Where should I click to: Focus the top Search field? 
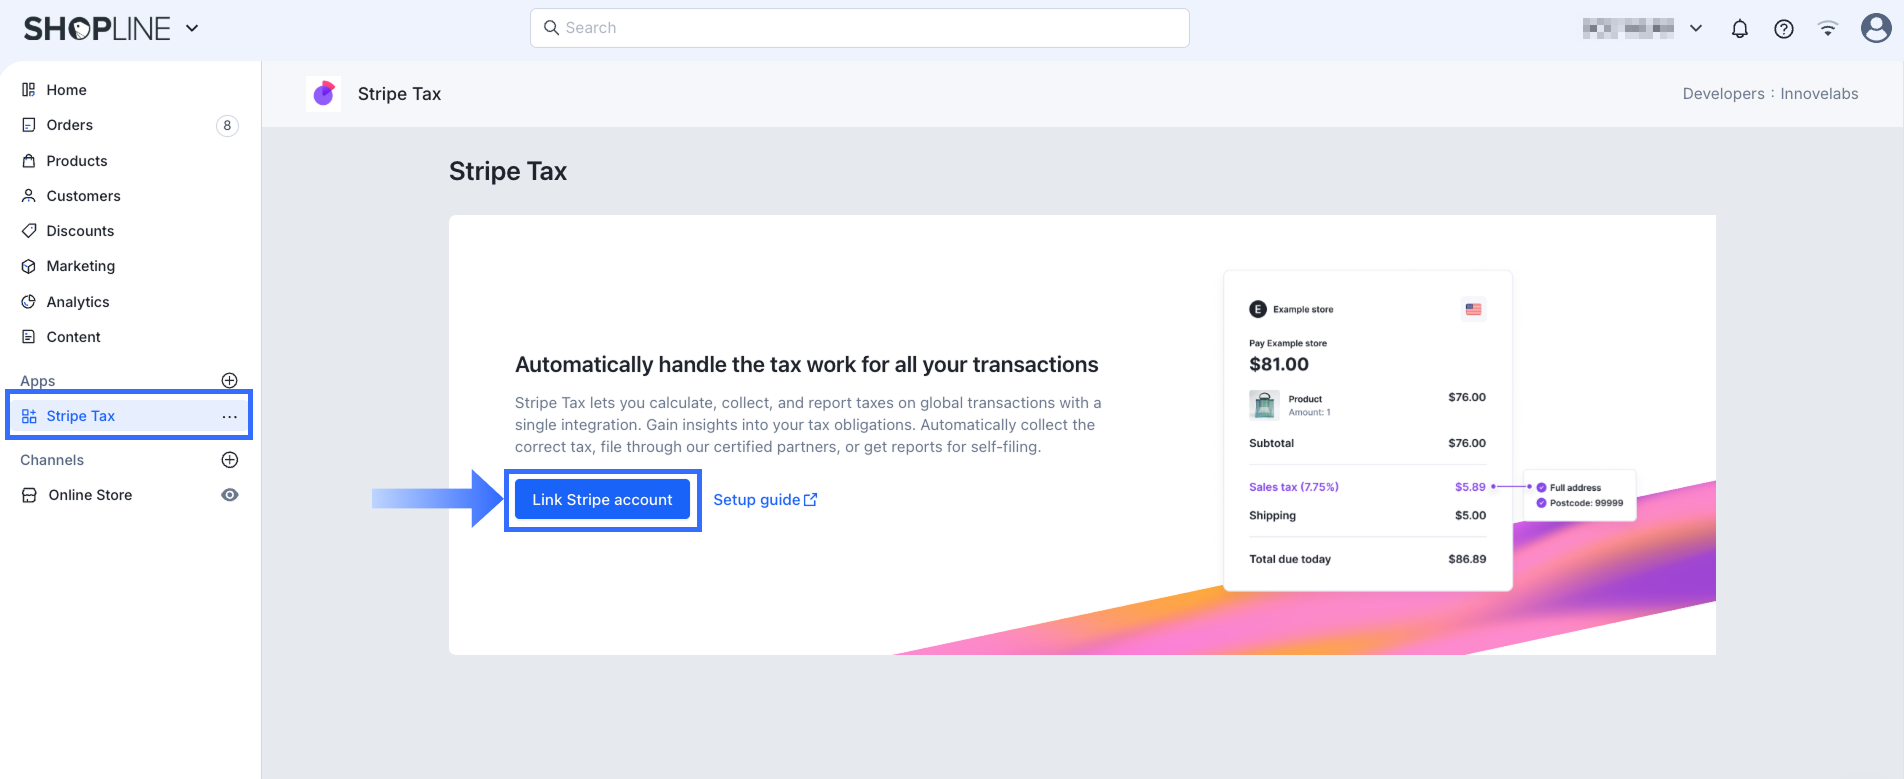860,28
